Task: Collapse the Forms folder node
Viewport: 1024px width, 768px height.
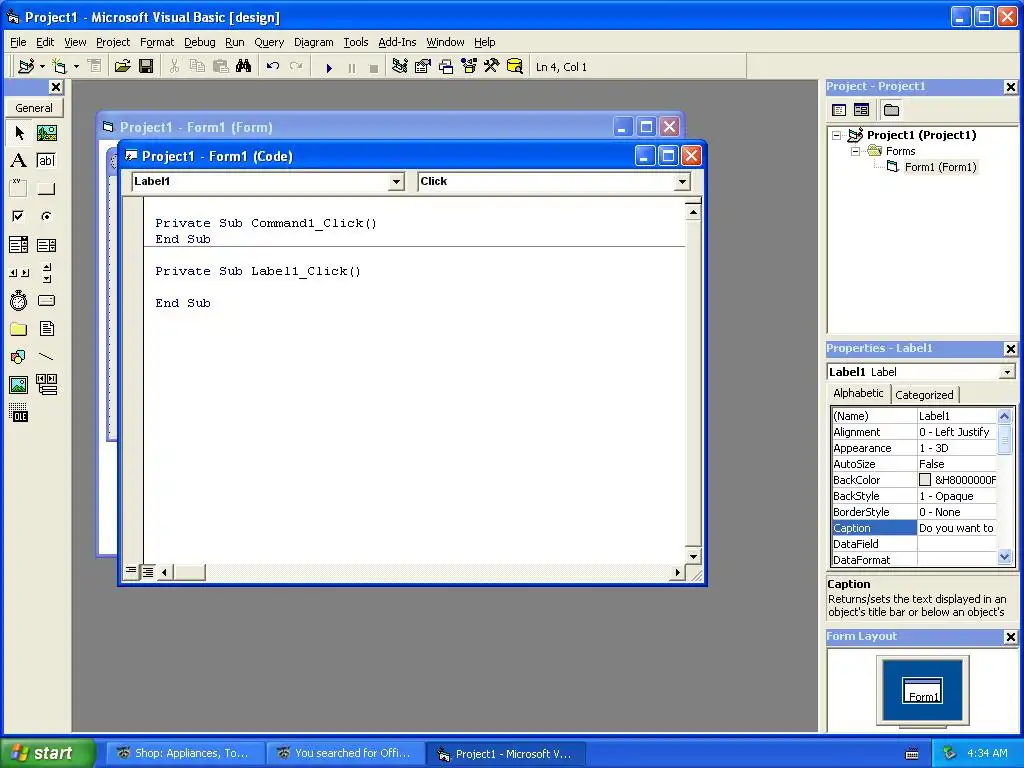Action: 856,151
